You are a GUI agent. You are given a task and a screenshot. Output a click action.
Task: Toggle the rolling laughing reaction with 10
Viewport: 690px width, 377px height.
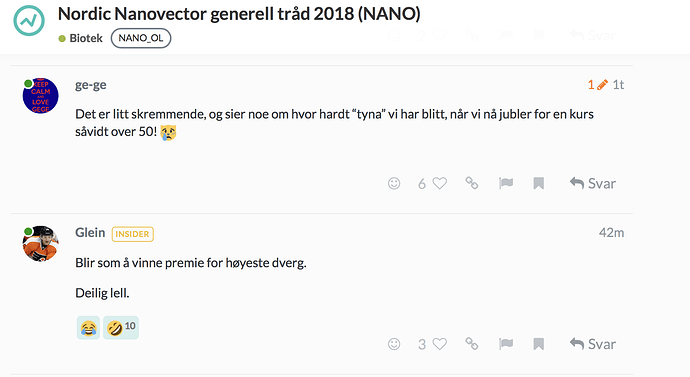click(121, 328)
